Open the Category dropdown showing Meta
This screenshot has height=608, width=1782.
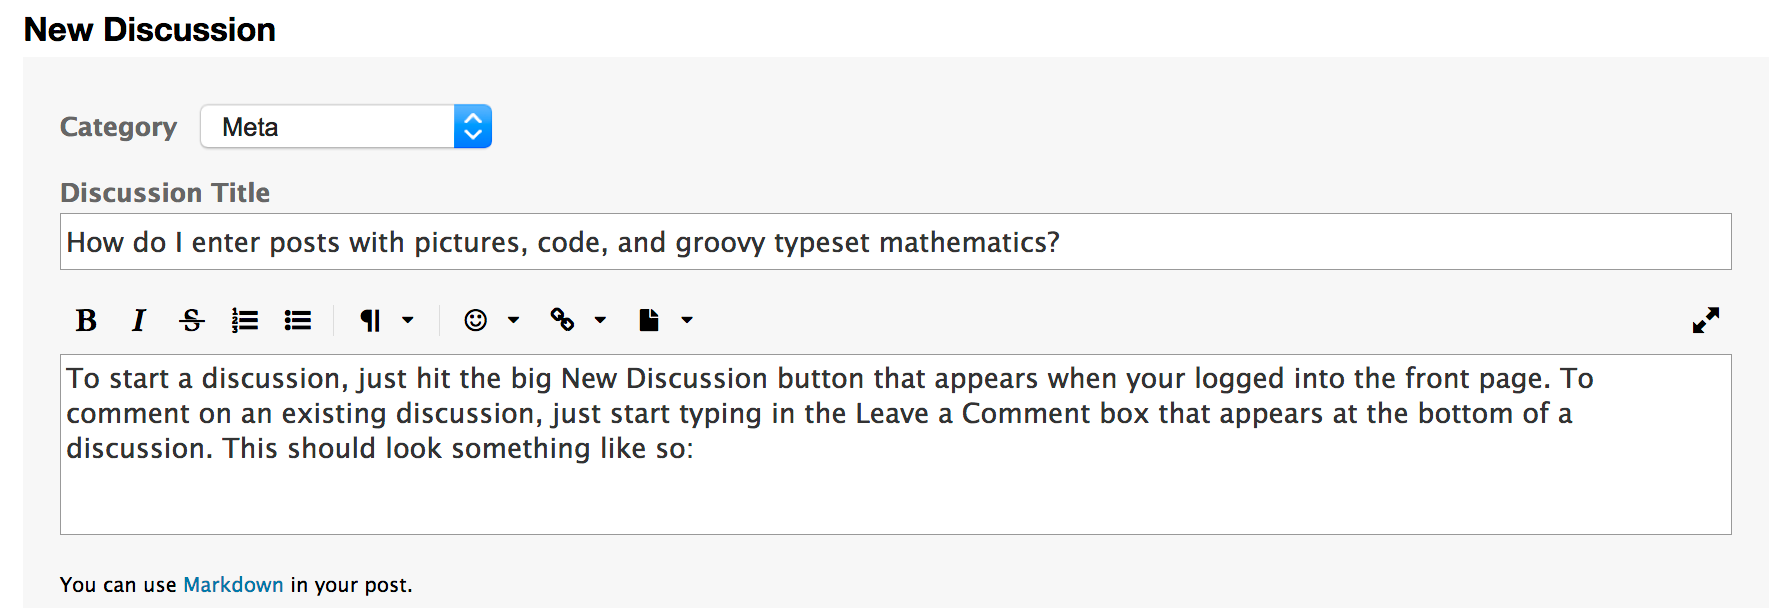(346, 127)
